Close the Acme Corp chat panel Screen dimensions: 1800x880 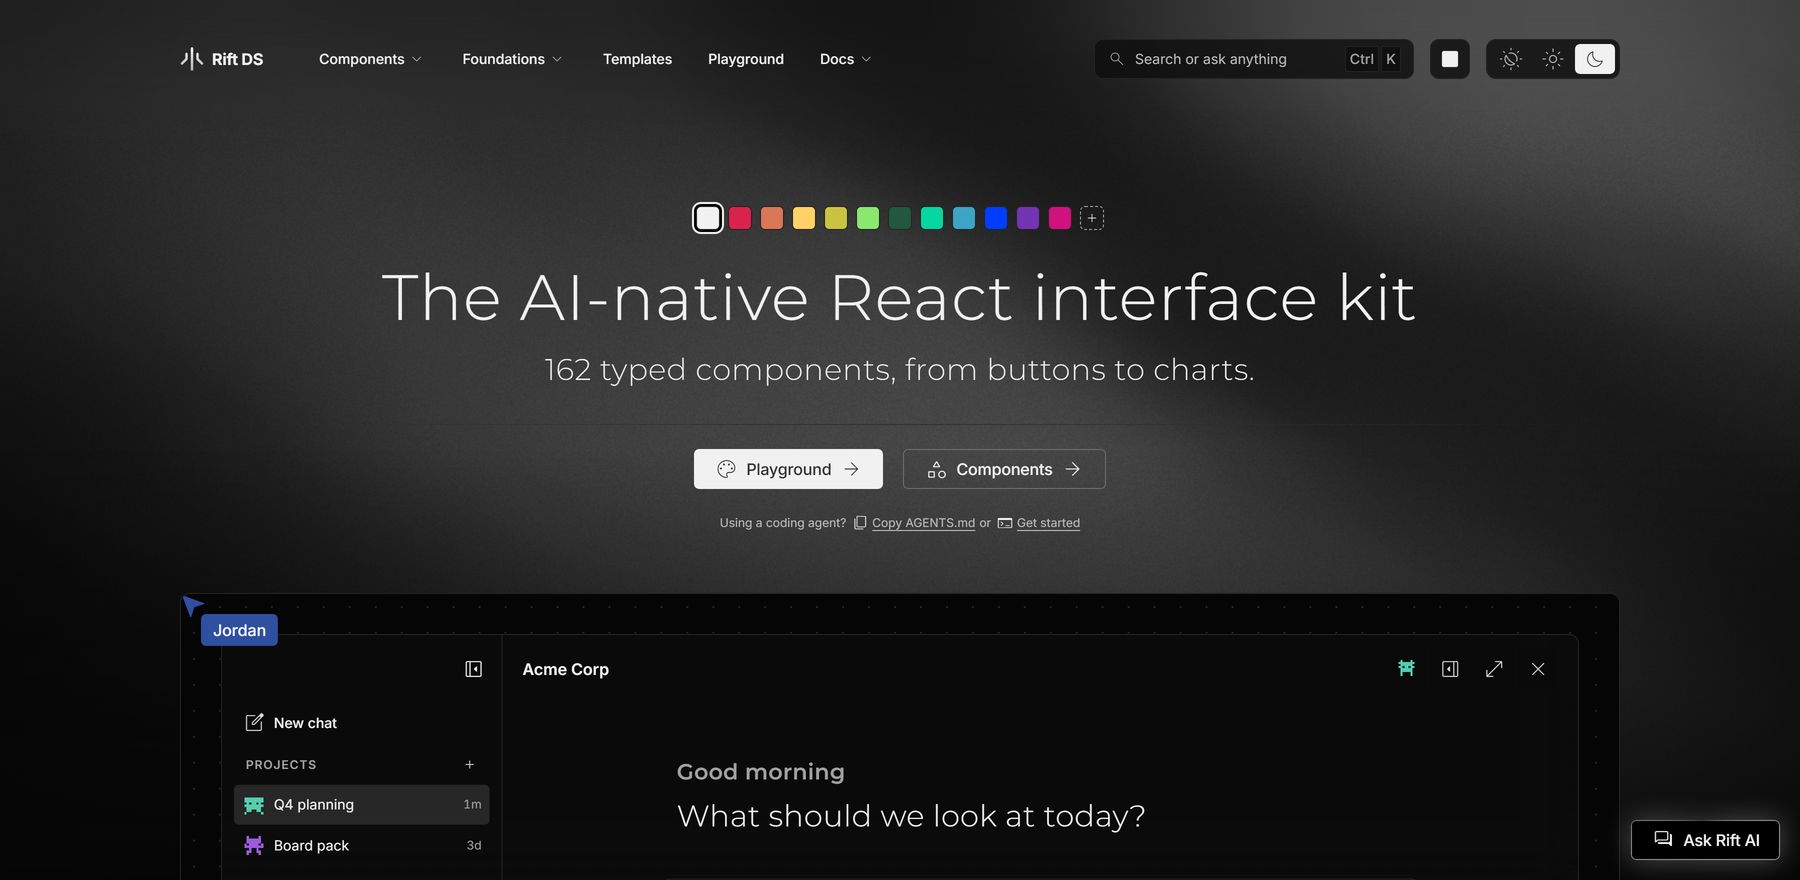pyautogui.click(x=1538, y=669)
